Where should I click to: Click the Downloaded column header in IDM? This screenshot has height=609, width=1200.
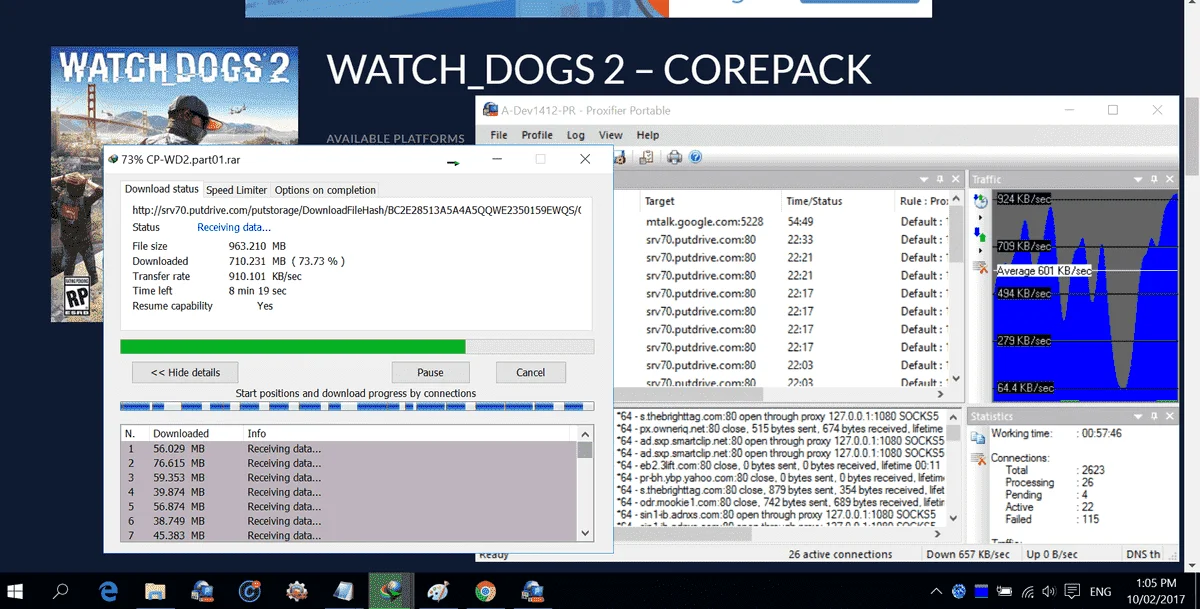195,433
